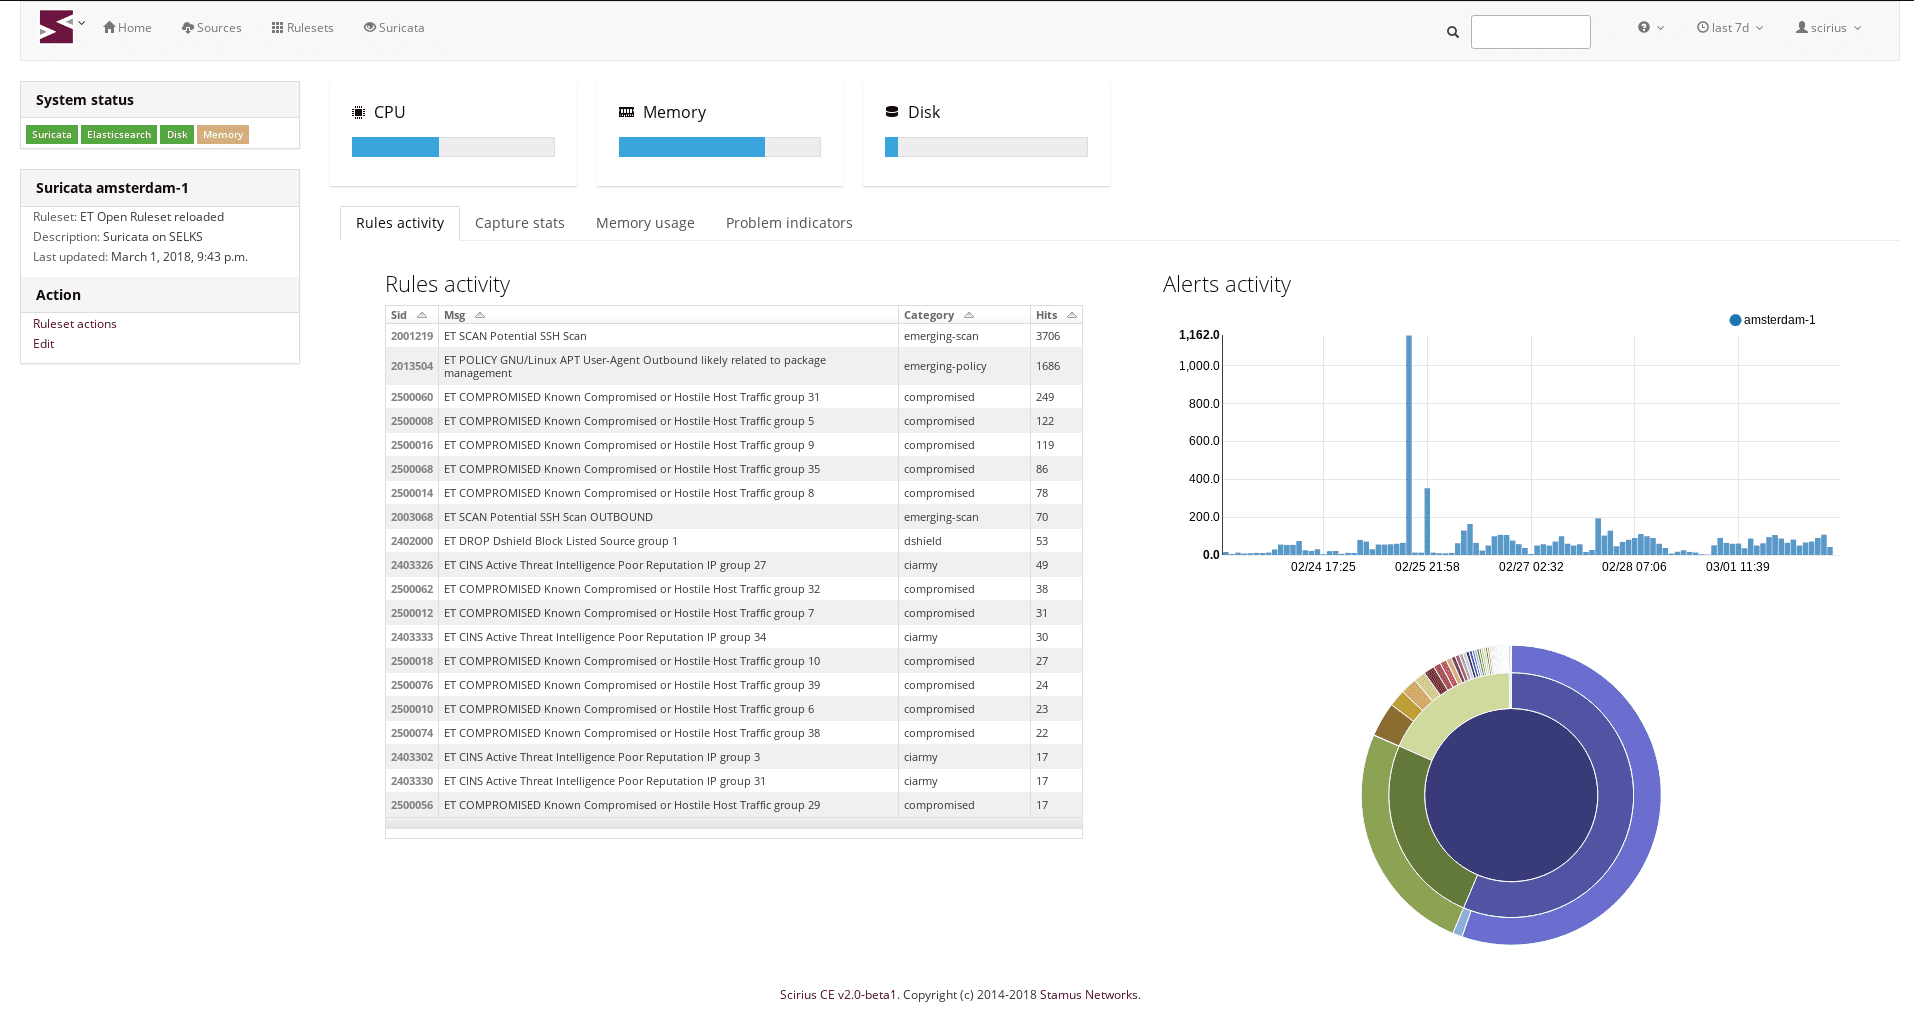1914x1022 pixels.
Task: Click the Edit link under Action
Action: tap(44, 344)
